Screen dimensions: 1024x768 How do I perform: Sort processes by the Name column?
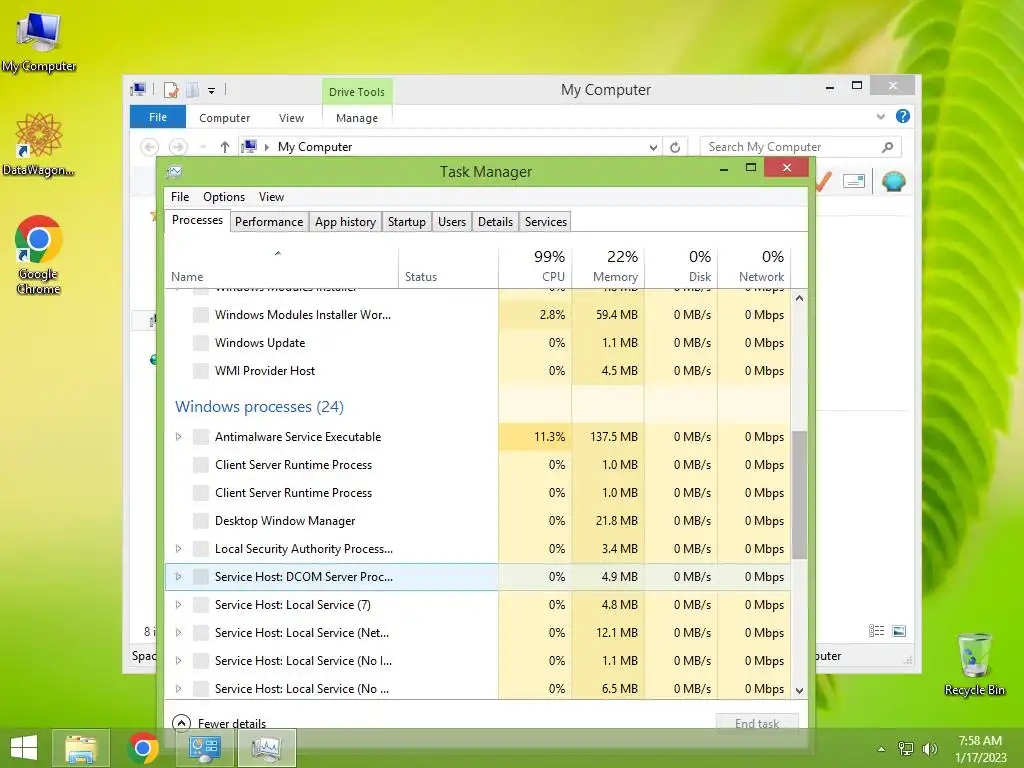coord(281,268)
